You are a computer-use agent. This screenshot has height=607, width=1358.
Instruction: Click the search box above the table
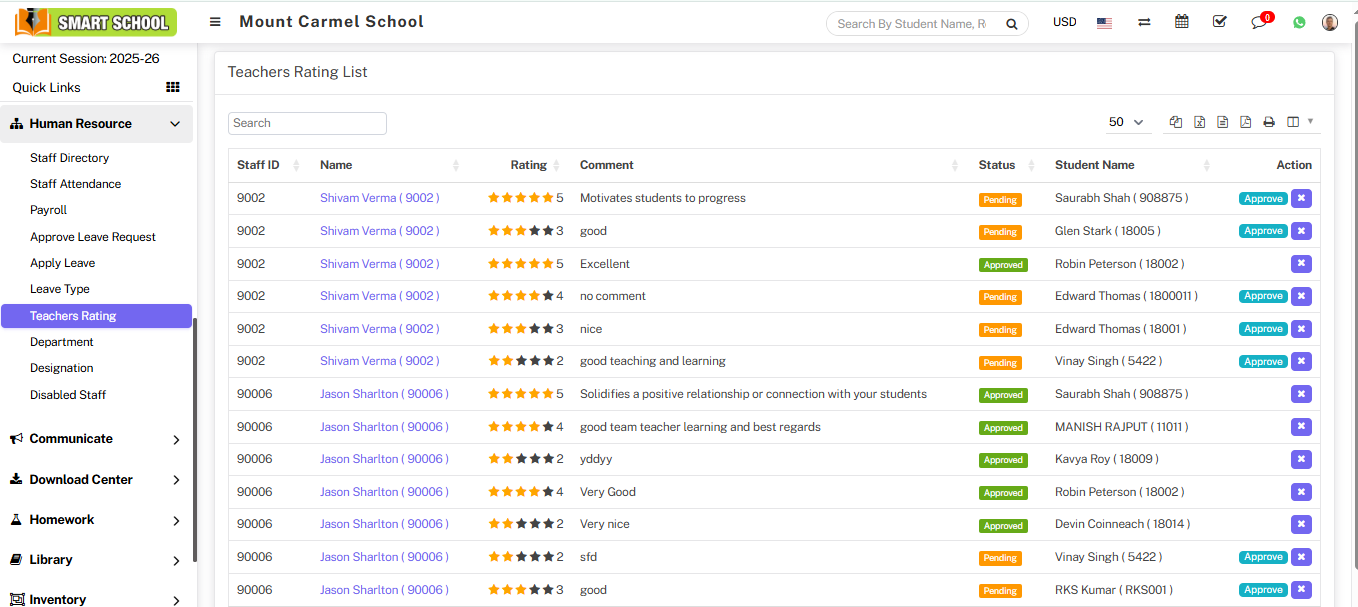pos(306,122)
